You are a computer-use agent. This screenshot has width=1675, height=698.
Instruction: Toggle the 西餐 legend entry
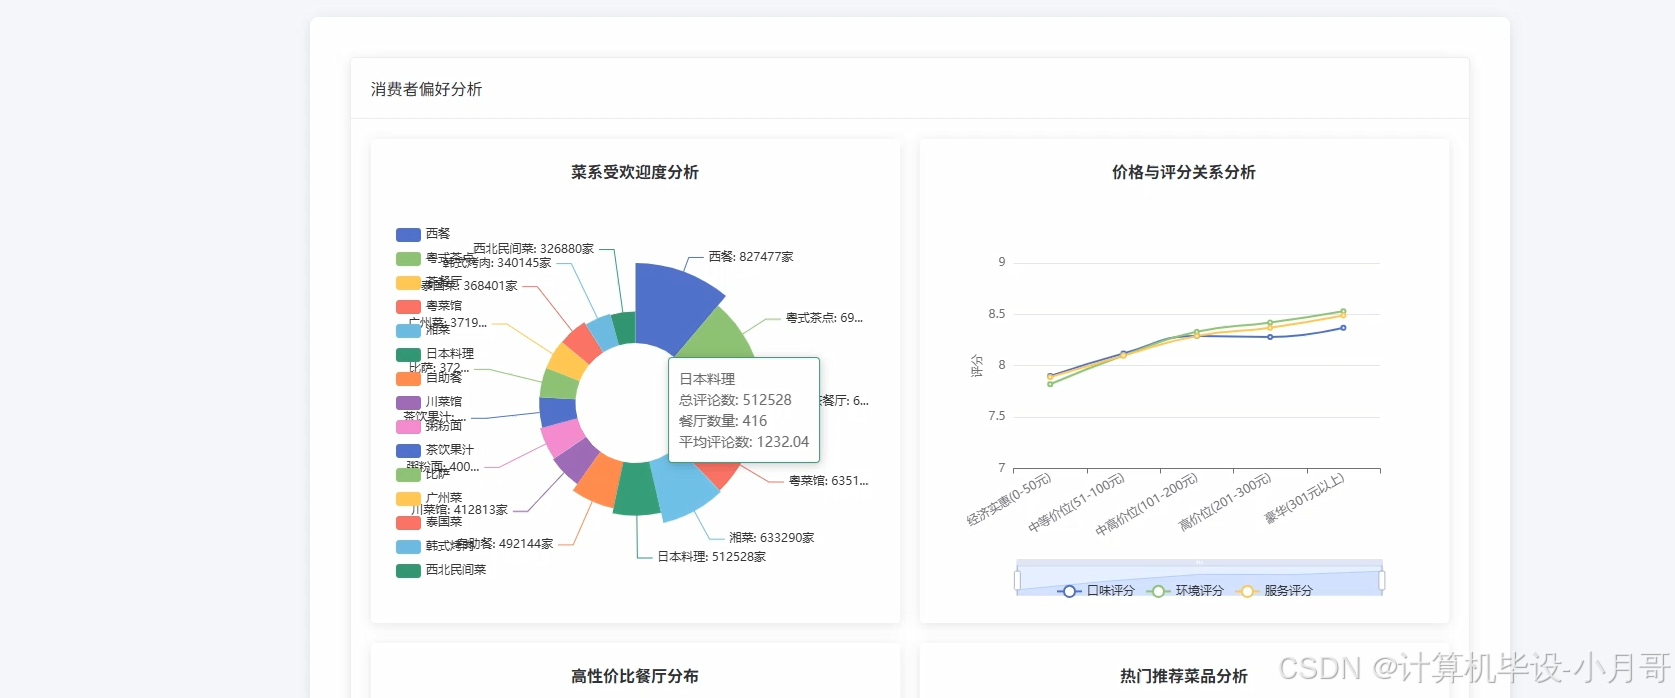pyautogui.click(x=423, y=234)
